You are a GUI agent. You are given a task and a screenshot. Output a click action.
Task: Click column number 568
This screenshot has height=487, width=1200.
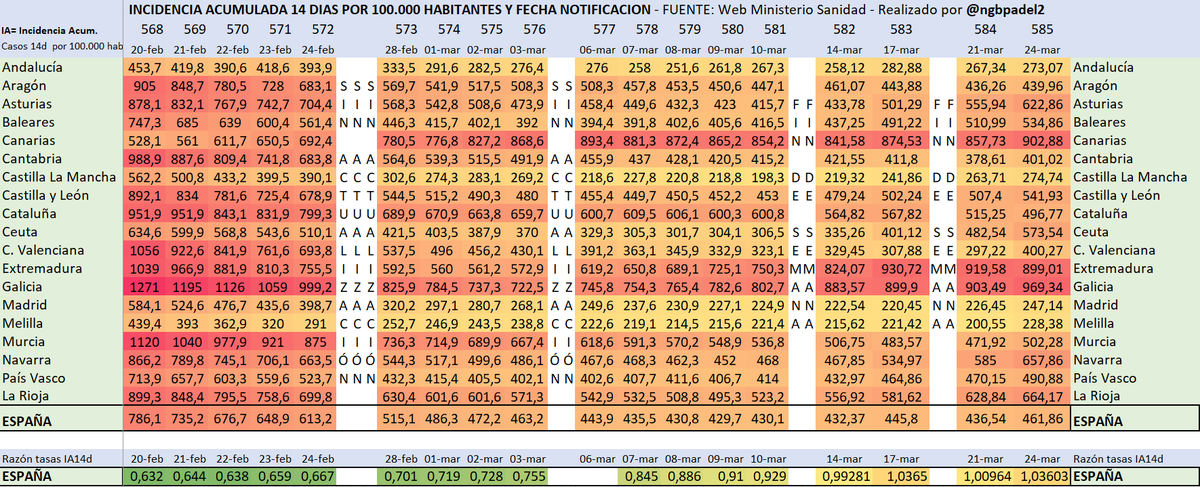[x=152, y=31]
